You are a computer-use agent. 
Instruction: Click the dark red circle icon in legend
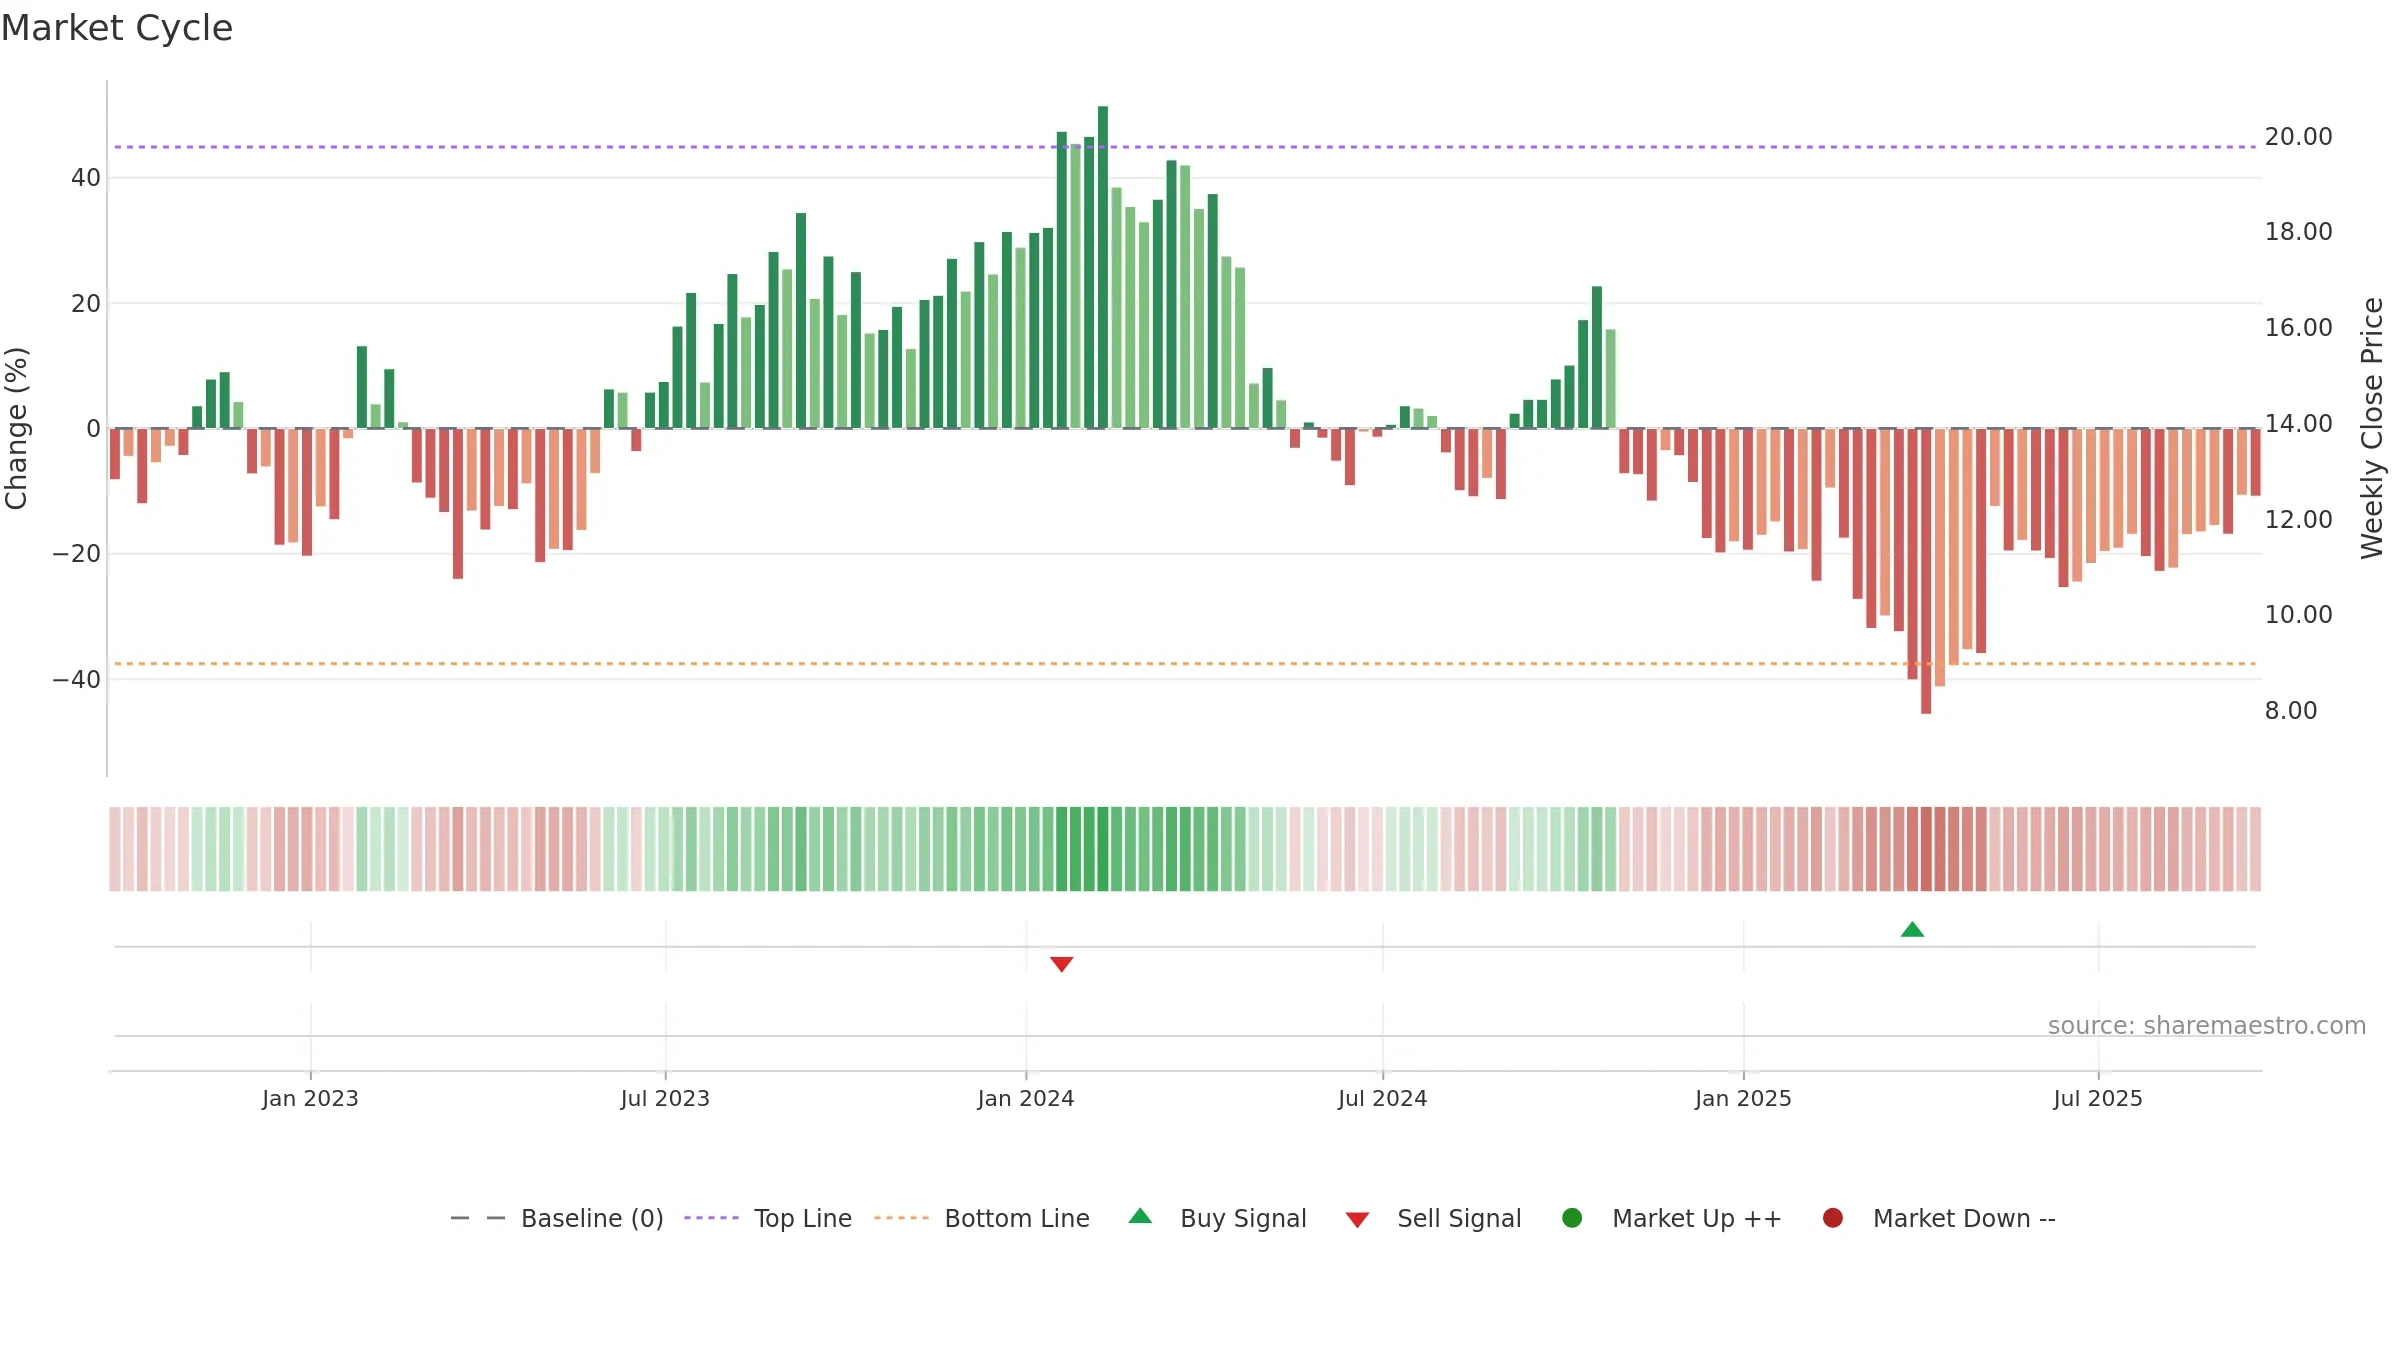tap(1833, 1218)
